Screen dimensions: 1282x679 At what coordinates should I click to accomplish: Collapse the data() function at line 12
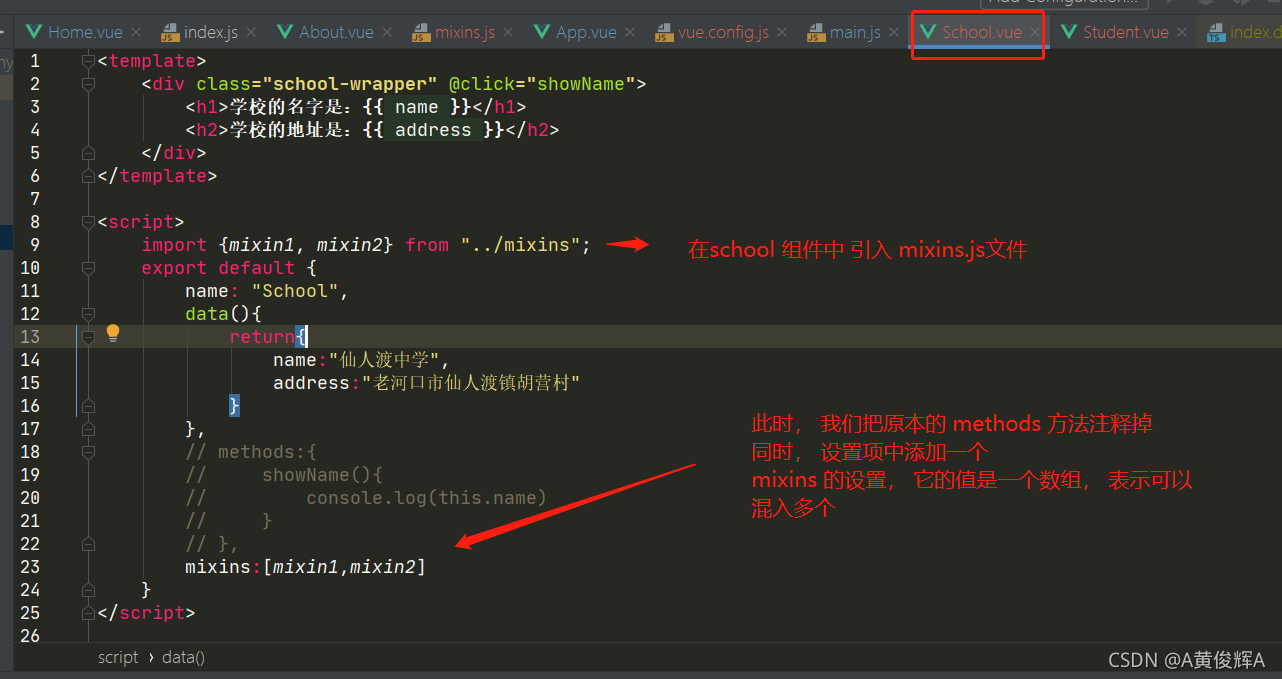(88, 314)
